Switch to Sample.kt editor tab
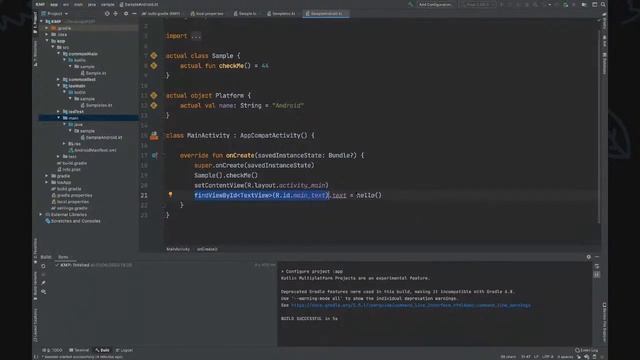The height and width of the screenshot is (360, 640). (x=245, y=13)
